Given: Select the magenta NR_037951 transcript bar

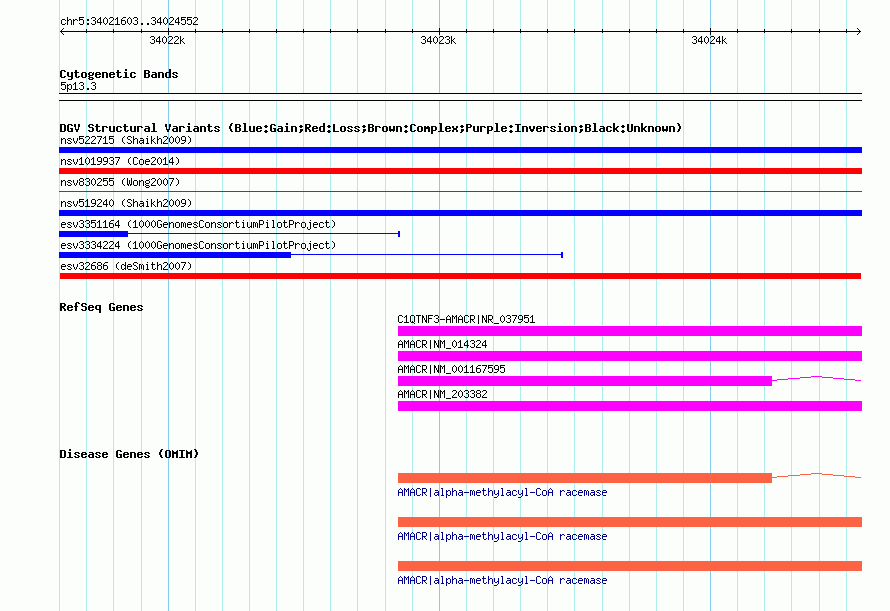Looking at the screenshot, I should click(x=630, y=331).
